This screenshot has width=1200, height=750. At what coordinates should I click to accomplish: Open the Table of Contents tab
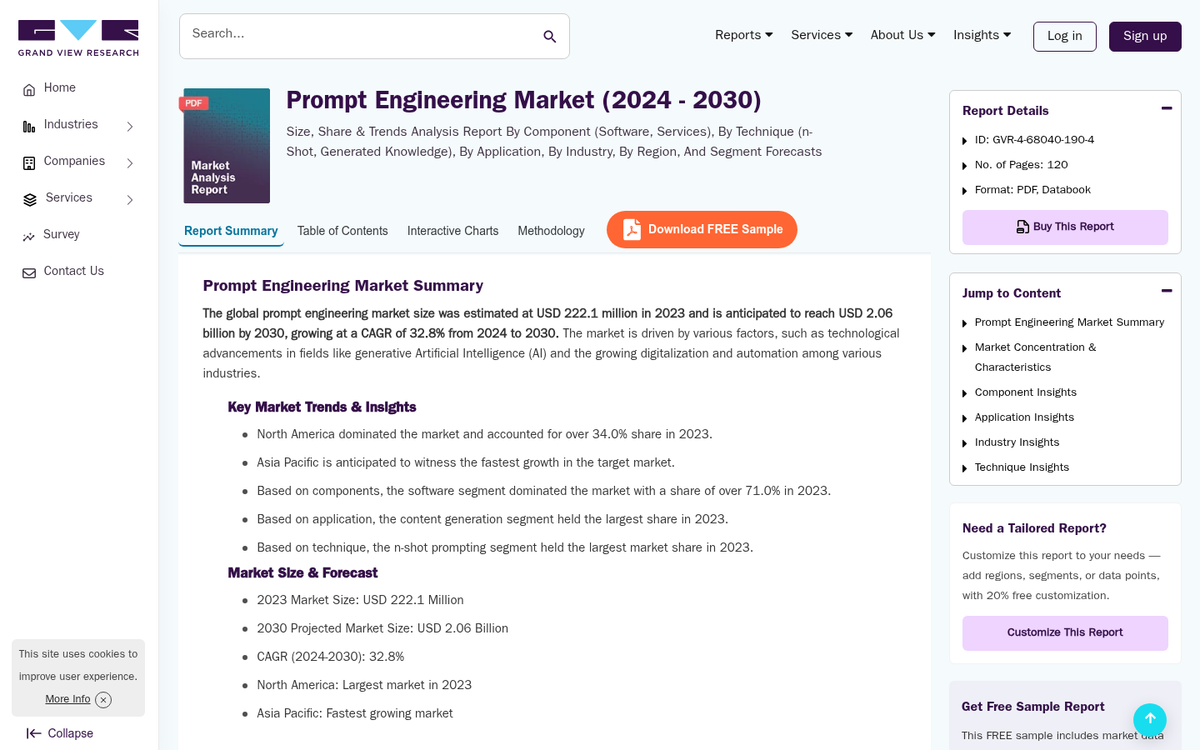pos(342,231)
